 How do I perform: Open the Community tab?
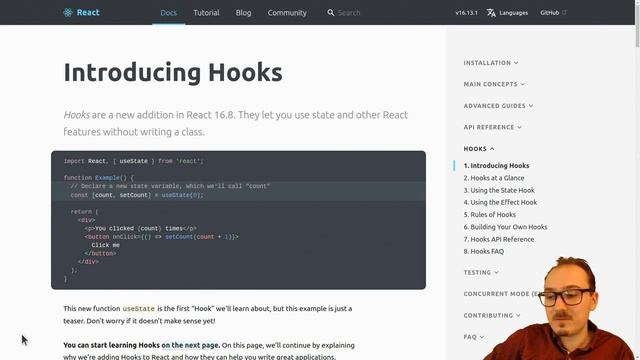pos(287,13)
